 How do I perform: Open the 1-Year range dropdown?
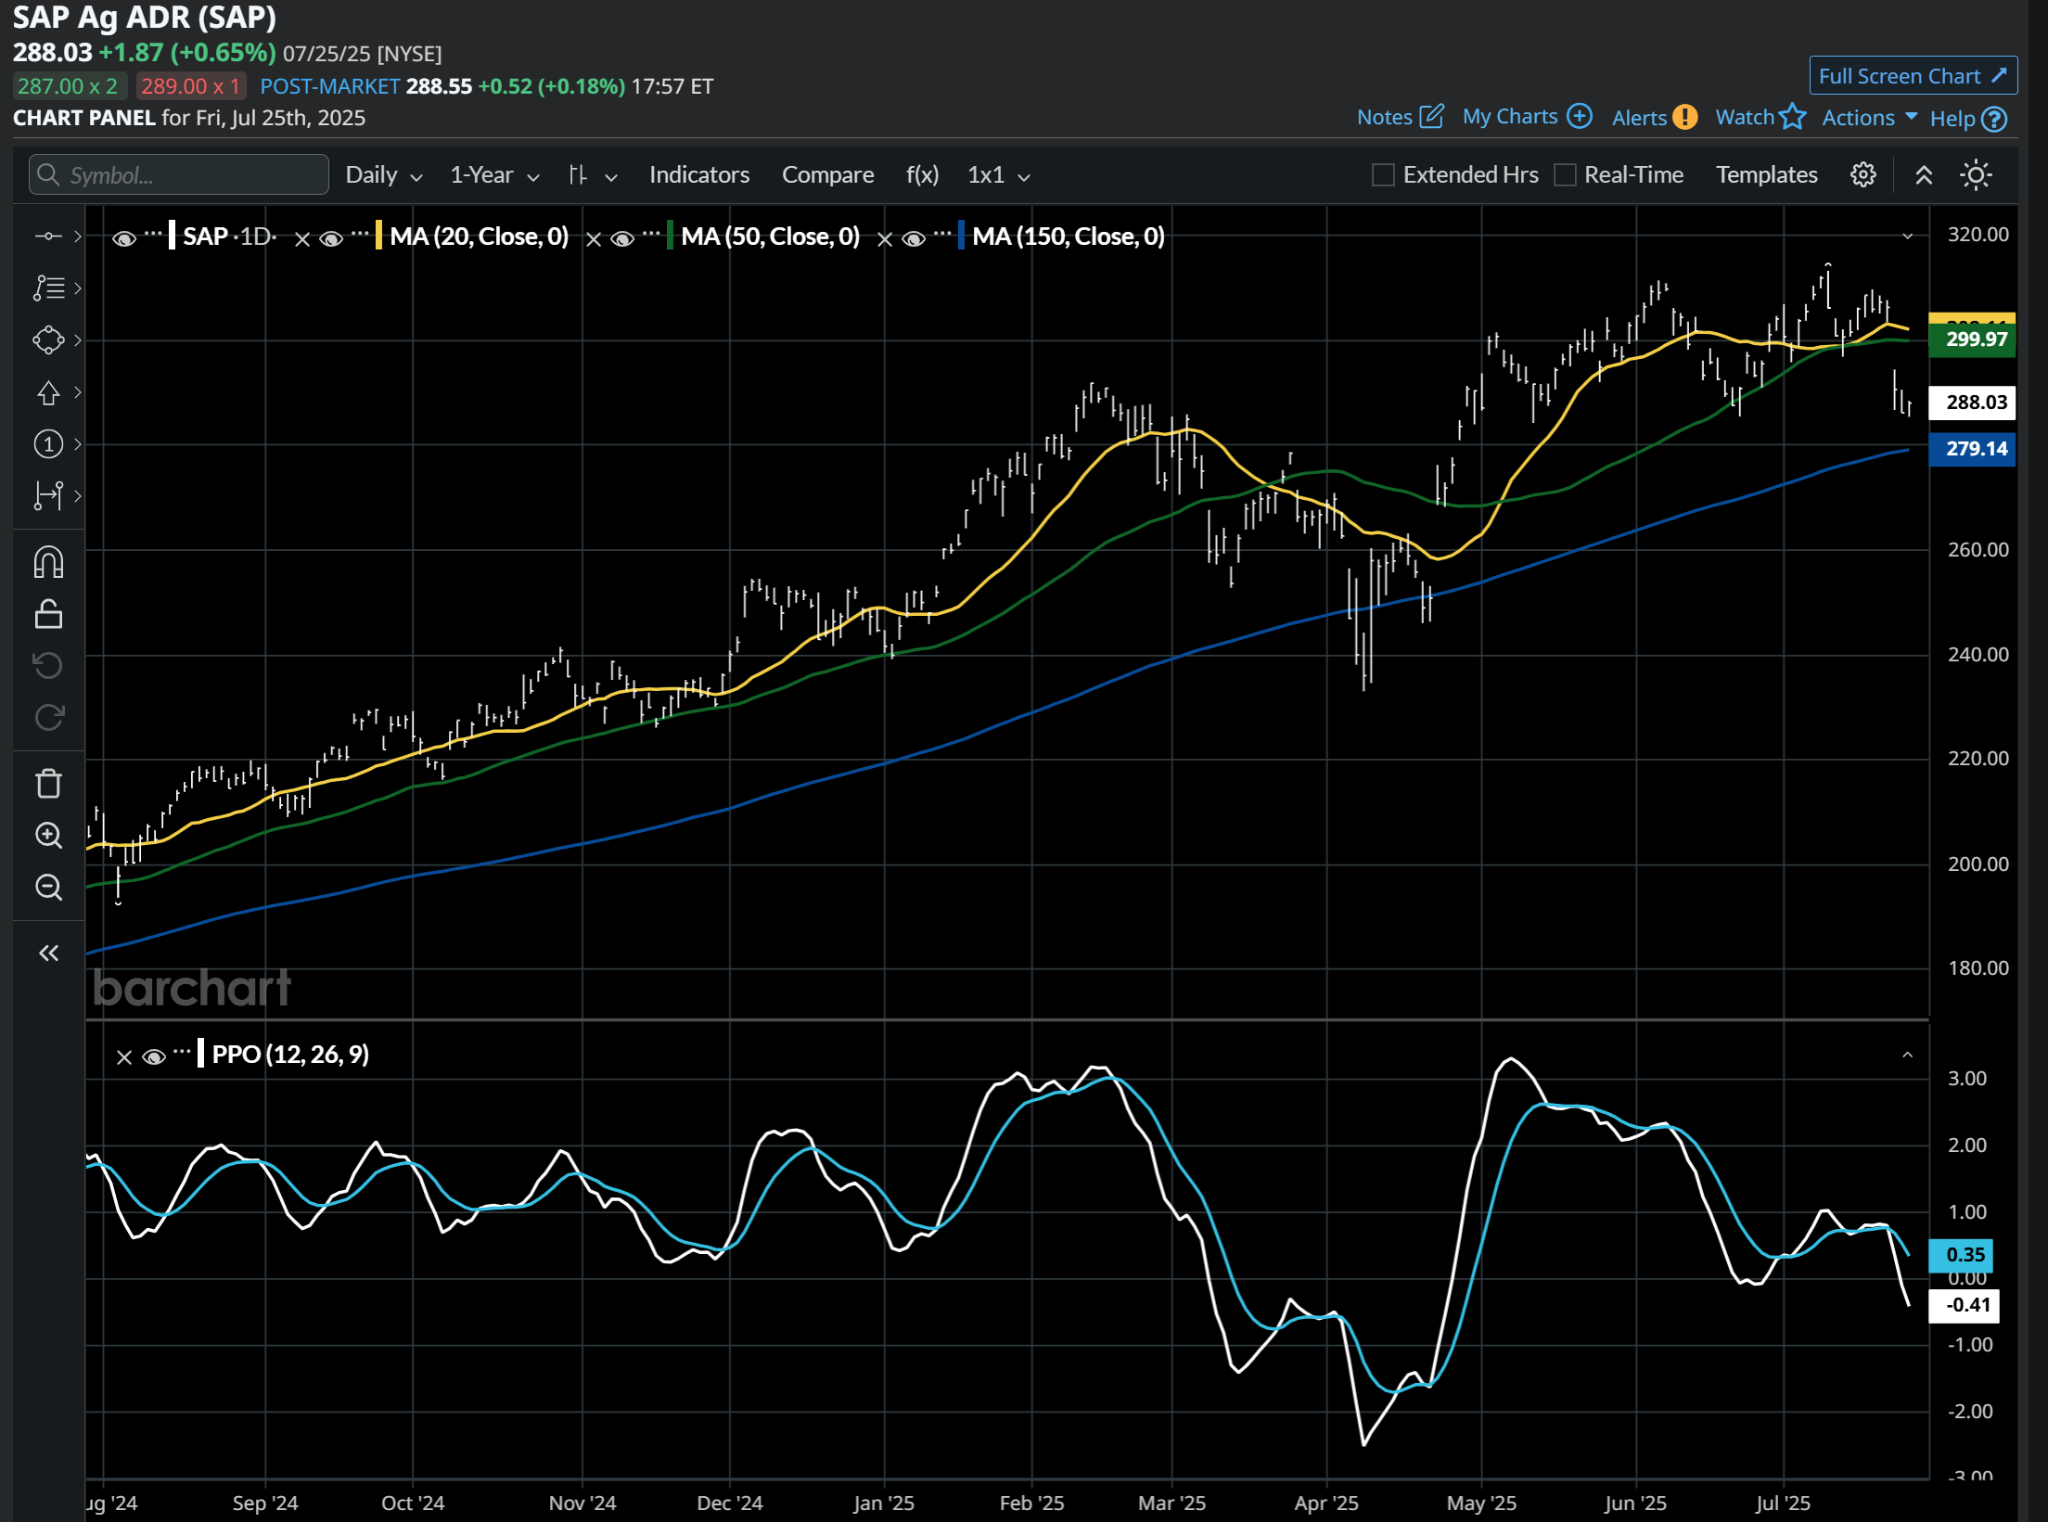coord(495,175)
